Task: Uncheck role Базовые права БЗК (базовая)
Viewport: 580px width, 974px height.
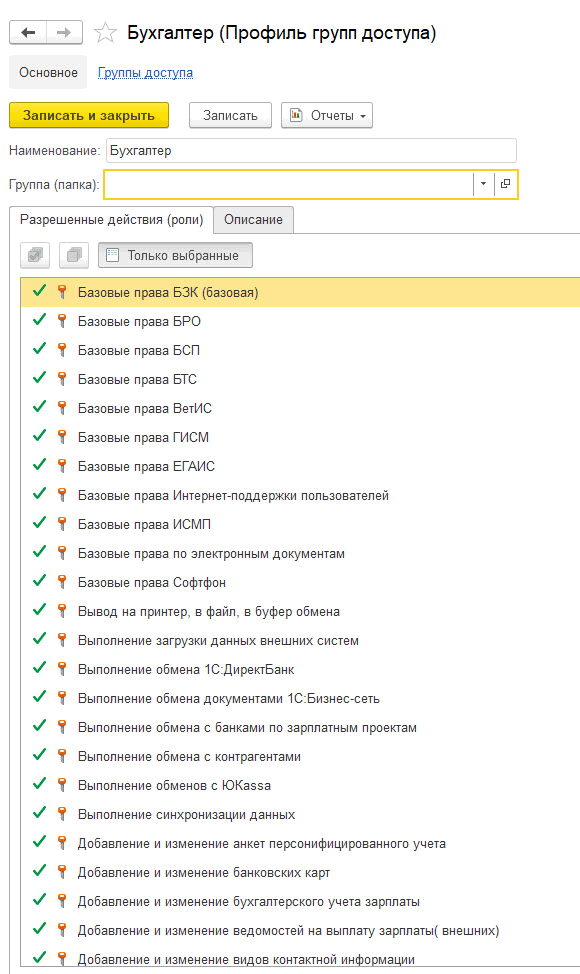Action: (39, 291)
